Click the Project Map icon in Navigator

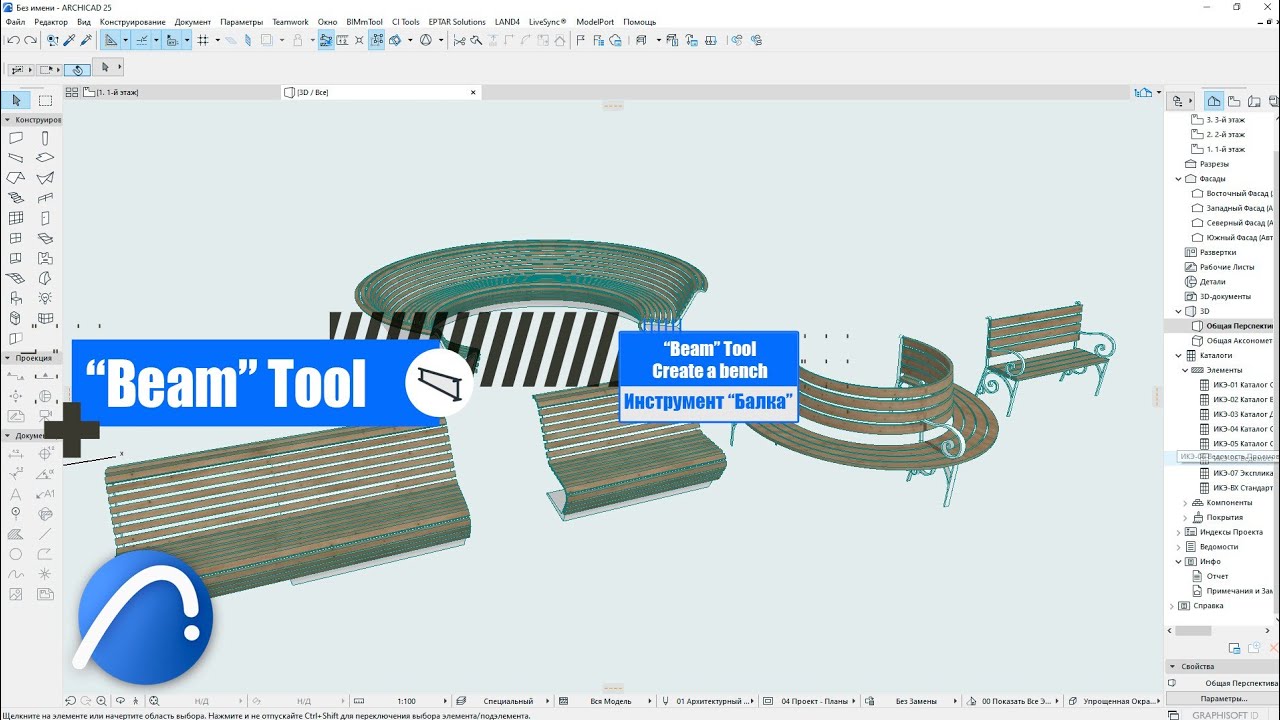tap(1213, 101)
